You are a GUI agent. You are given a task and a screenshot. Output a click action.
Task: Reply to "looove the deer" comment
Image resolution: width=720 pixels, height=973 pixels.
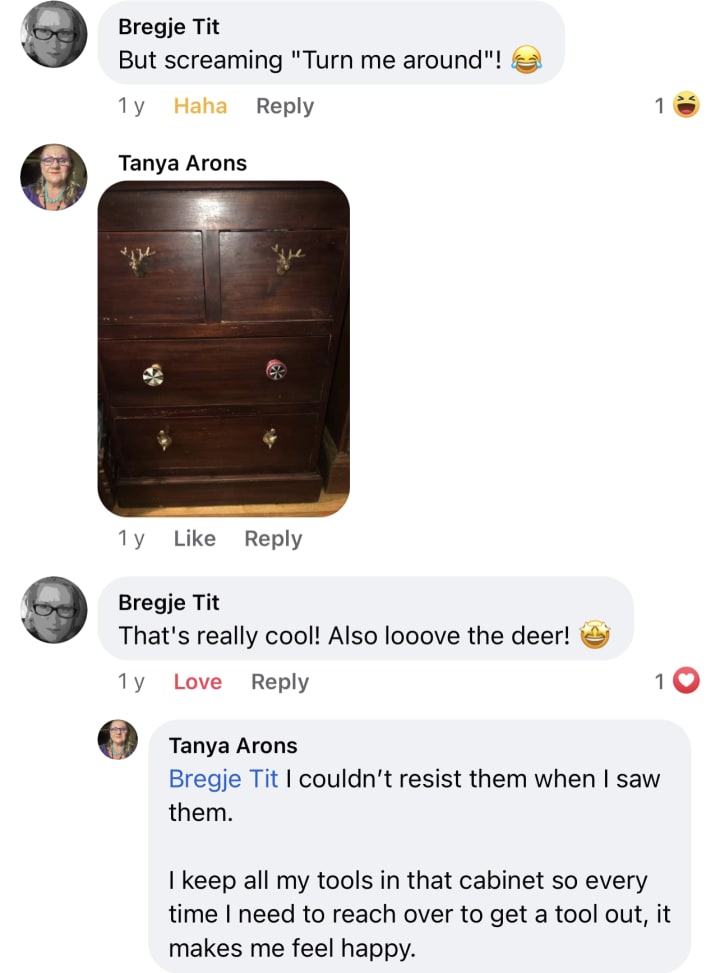(279, 682)
